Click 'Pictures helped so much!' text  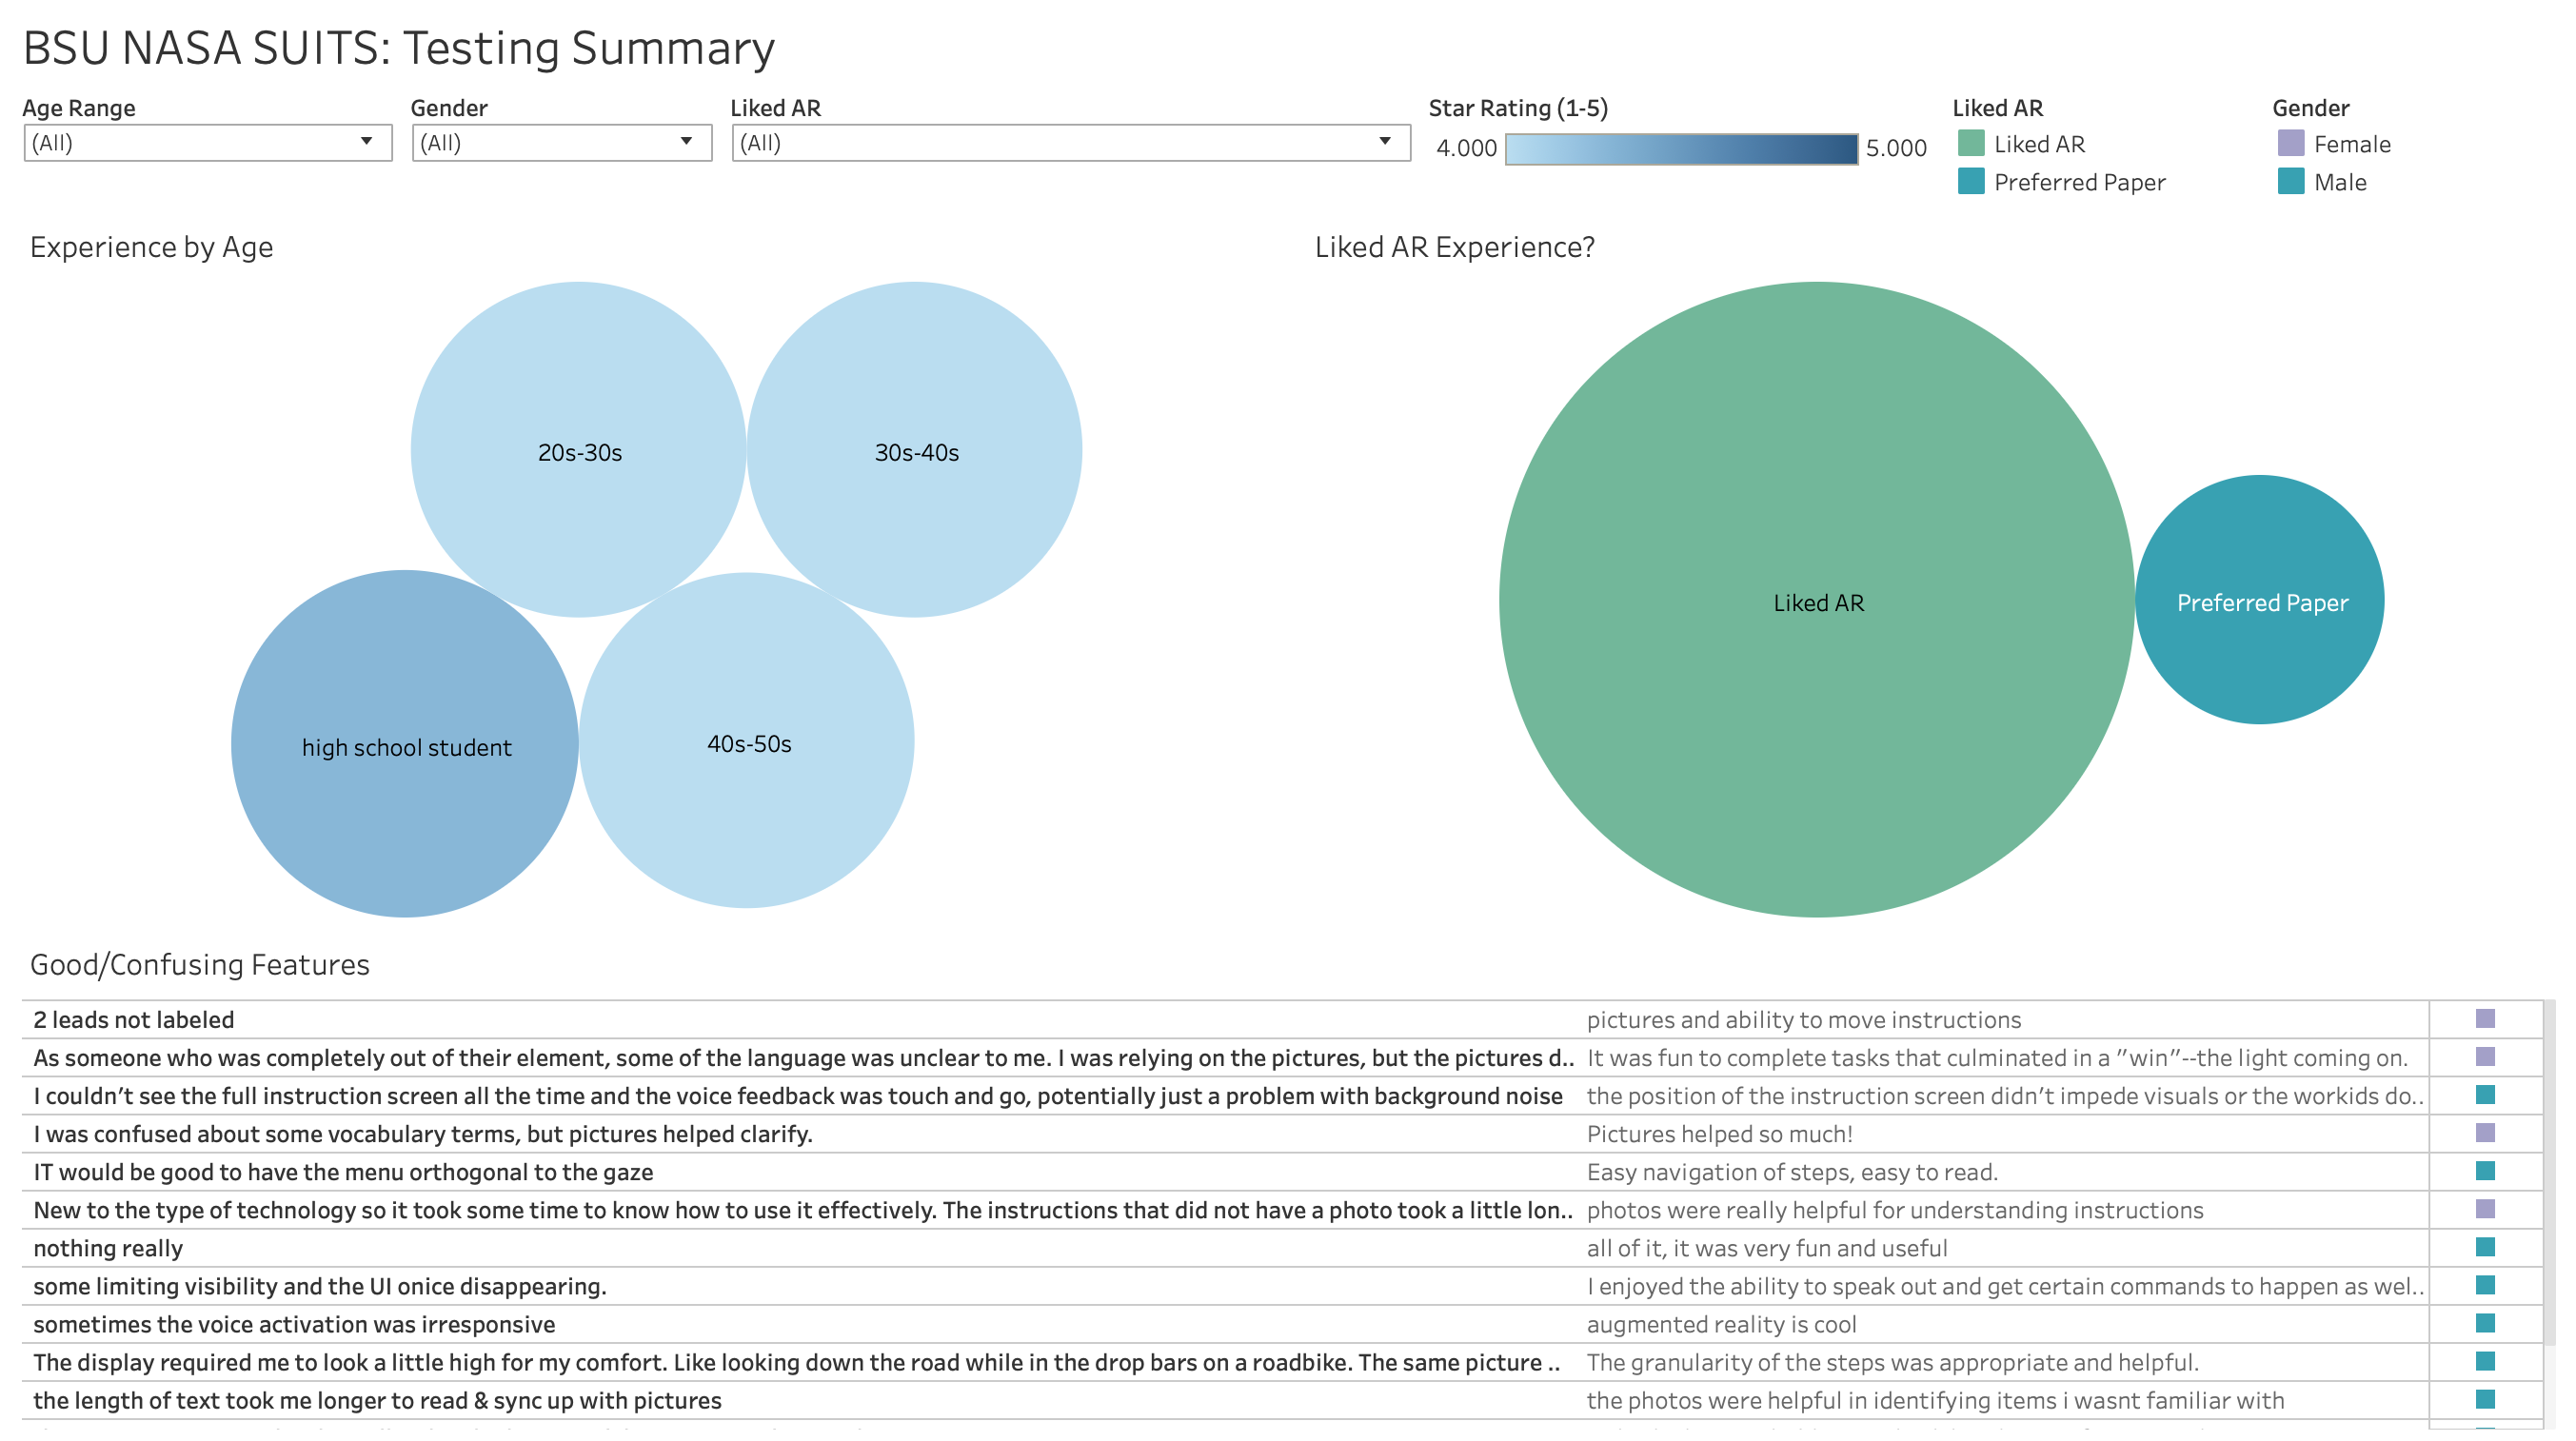coord(1720,1134)
